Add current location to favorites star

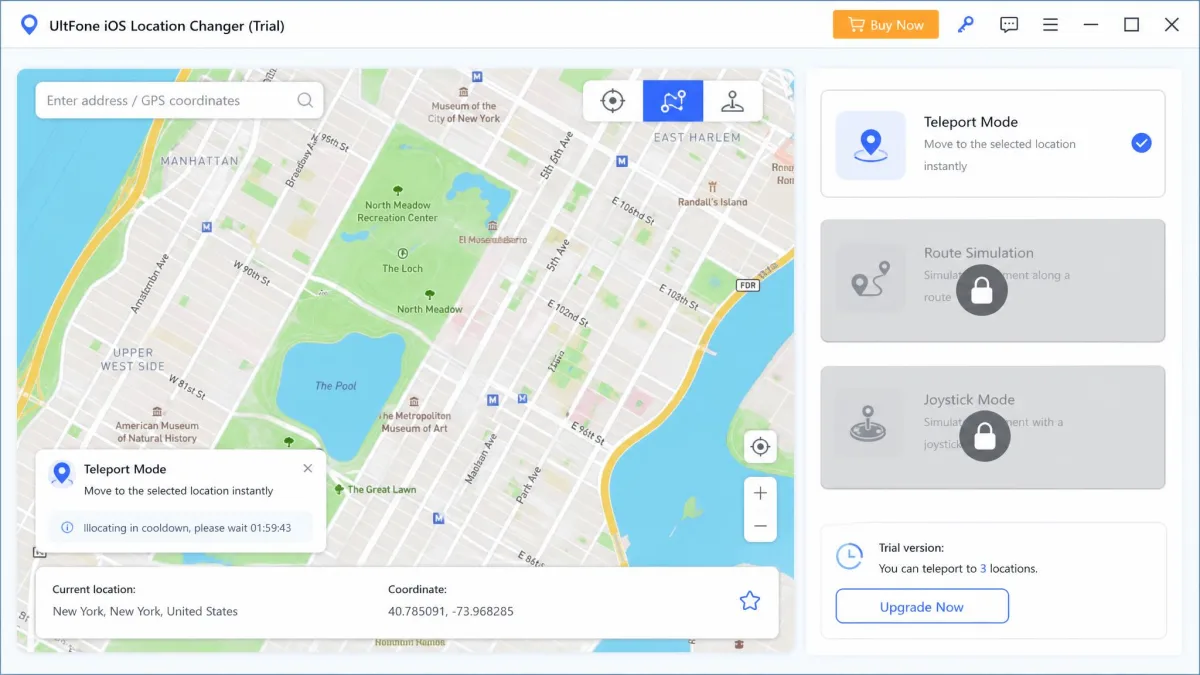(x=749, y=601)
